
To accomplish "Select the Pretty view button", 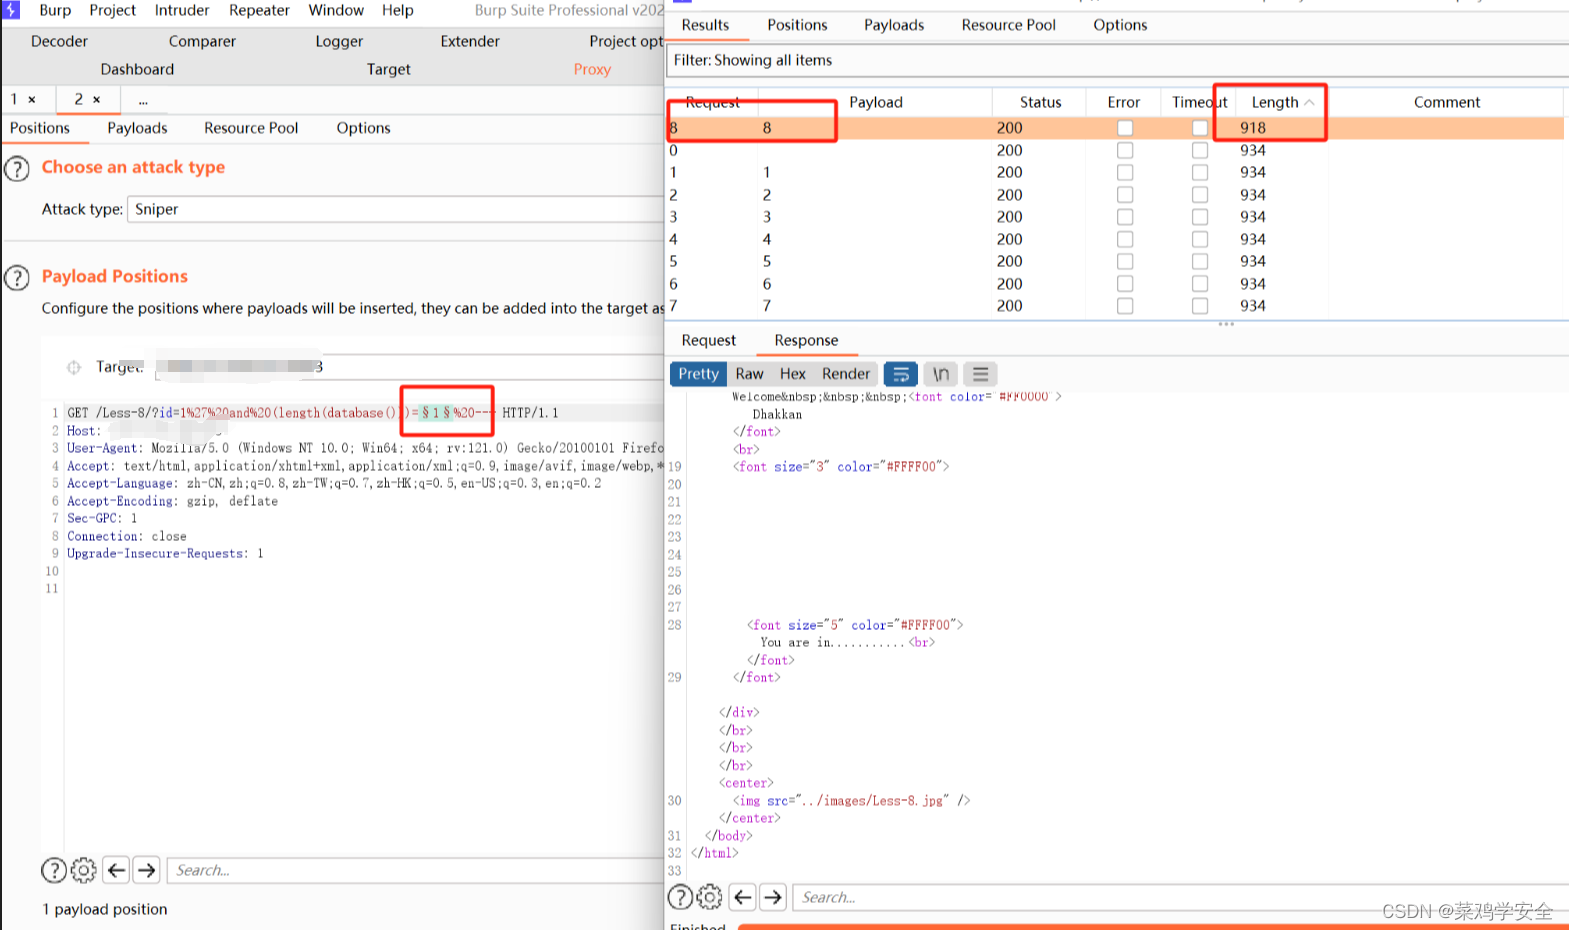I will 698,374.
